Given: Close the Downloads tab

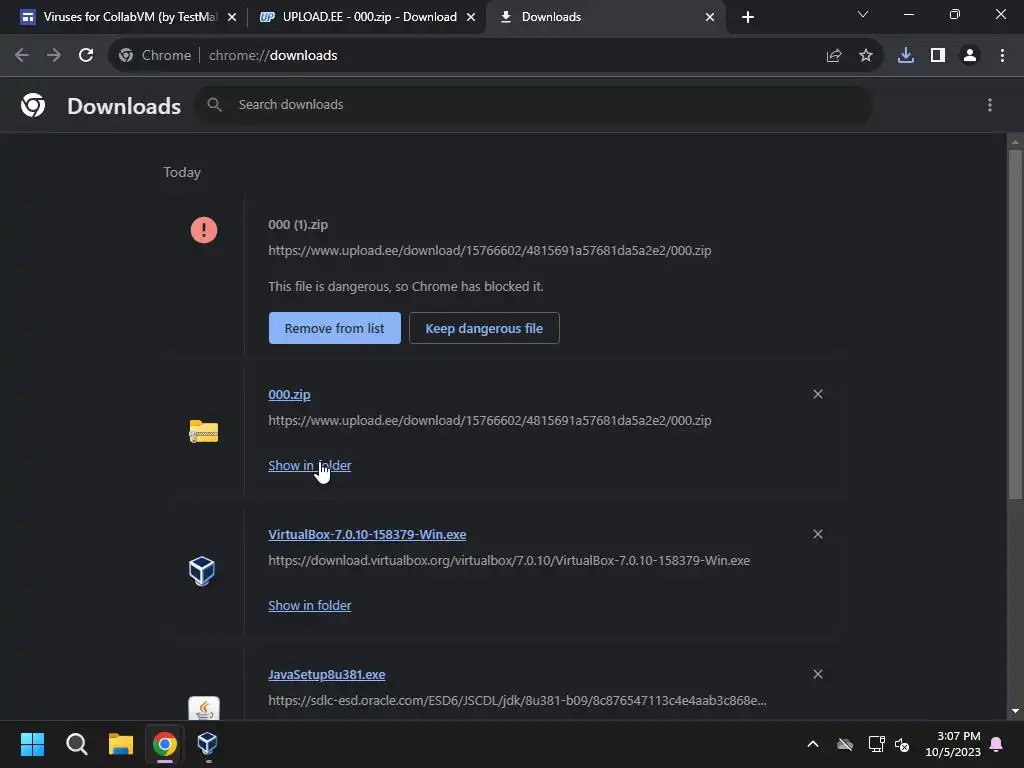Looking at the screenshot, I should (710, 17).
